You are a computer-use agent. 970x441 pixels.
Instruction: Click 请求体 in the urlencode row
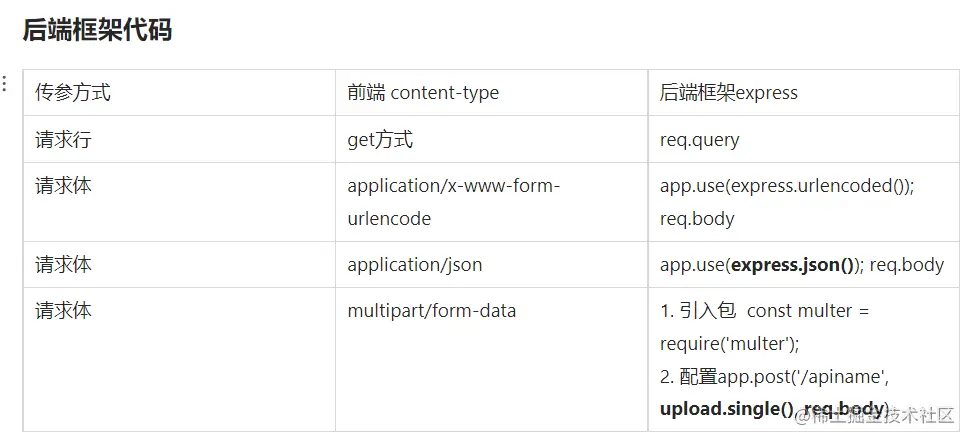click(63, 186)
